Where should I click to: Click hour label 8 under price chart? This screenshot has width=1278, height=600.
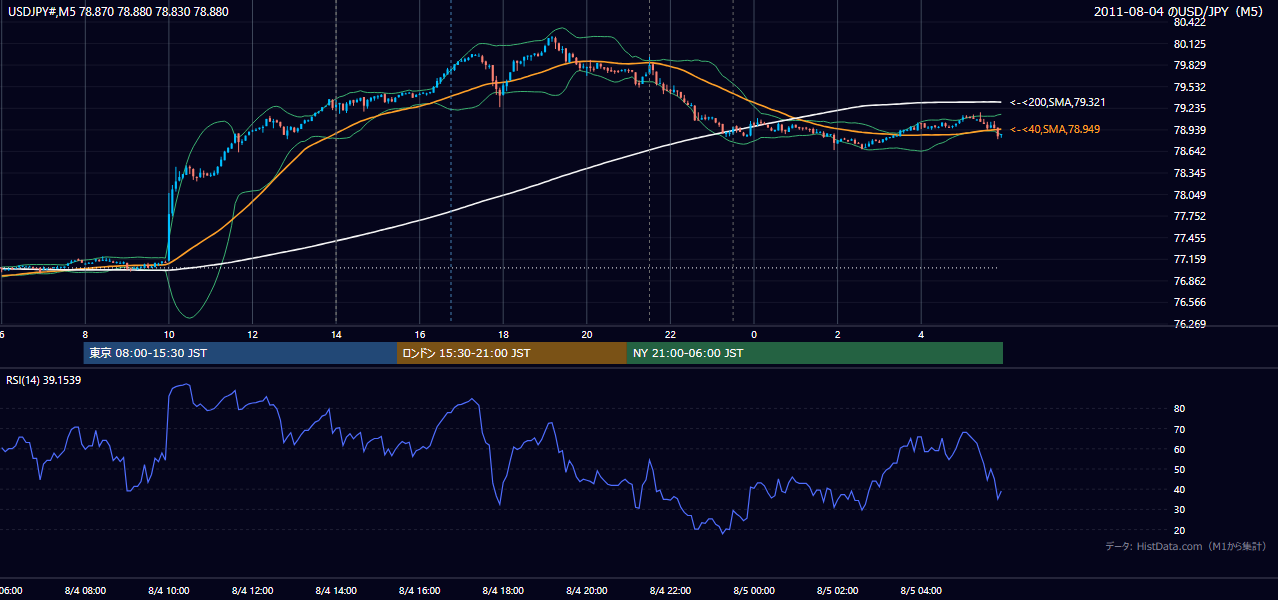[x=85, y=334]
